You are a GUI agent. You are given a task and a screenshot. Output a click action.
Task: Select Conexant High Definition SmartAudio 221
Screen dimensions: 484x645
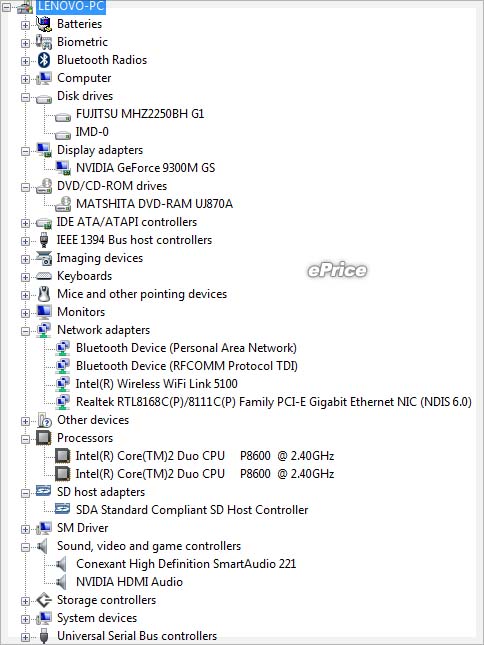click(186, 564)
